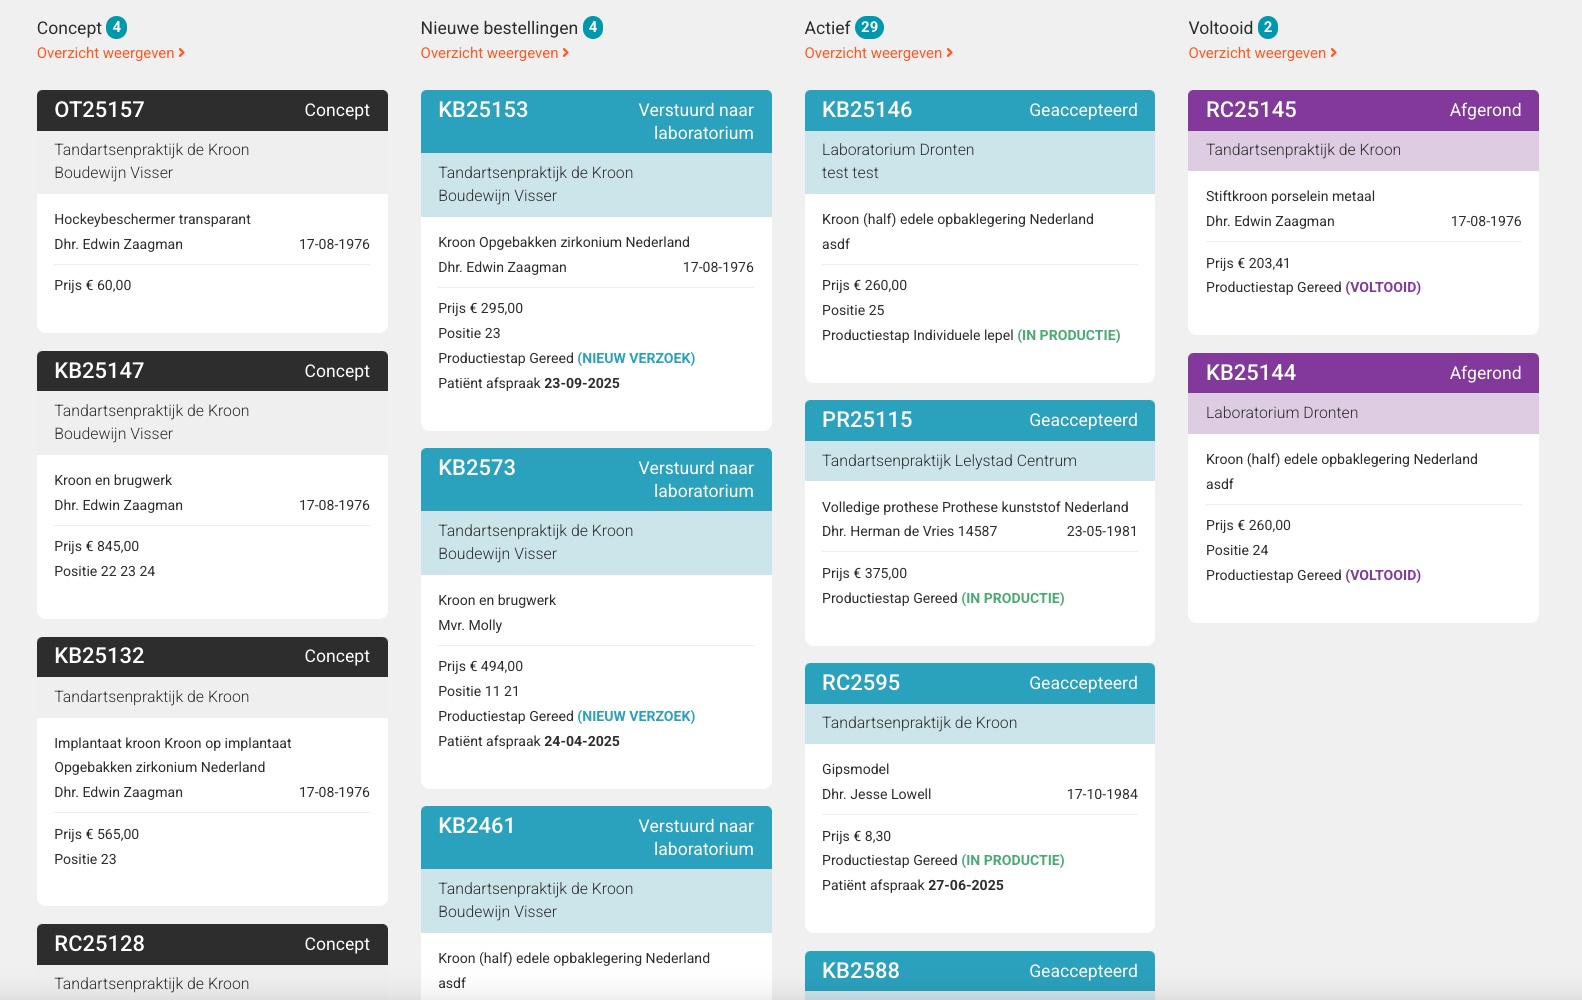Select order KB2573 card header
1582x1000 pixels.
tap(596, 479)
